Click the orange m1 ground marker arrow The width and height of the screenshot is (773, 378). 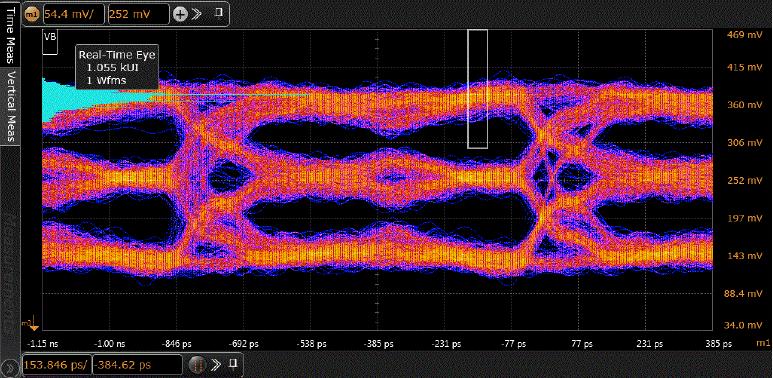point(33,326)
